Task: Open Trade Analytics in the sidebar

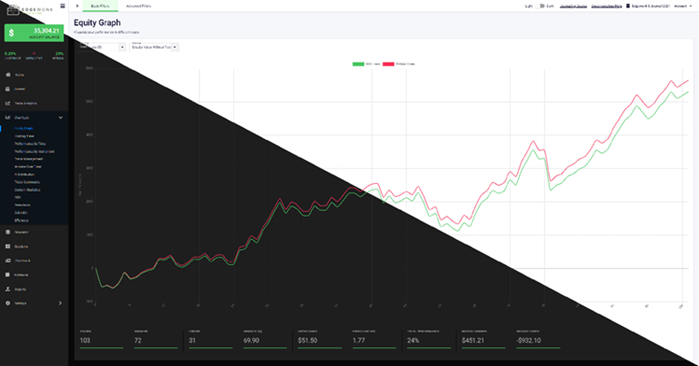Action: (26, 103)
